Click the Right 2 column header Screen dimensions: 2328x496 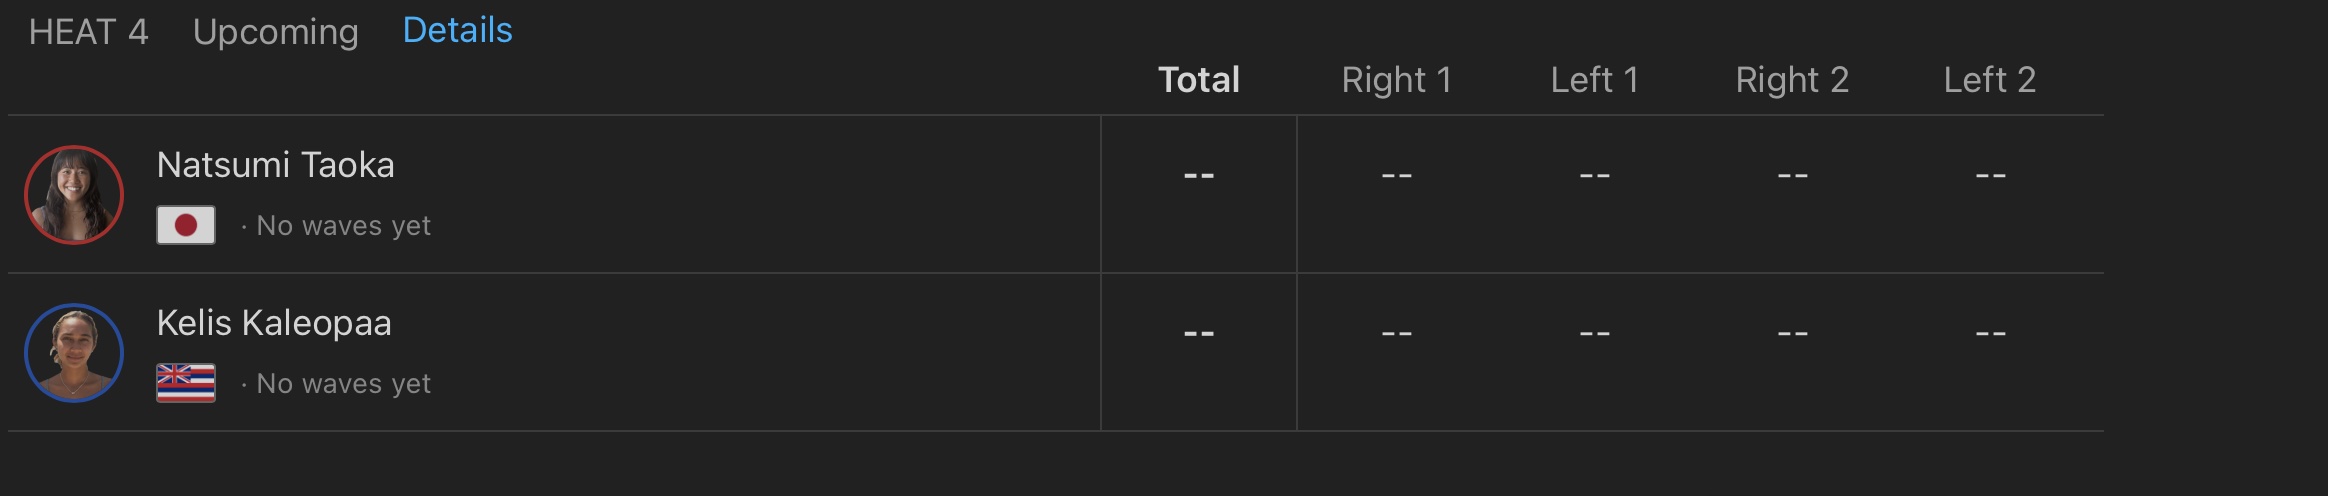pyautogui.click(x=1792, y=80)
